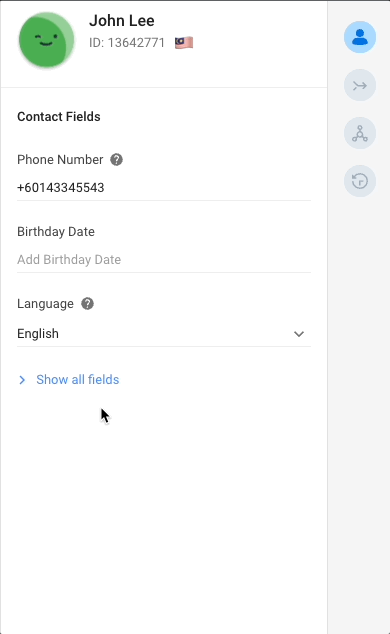
Task: Expand fields using the blue chevron arrow
Action: (x=22, y=380)
